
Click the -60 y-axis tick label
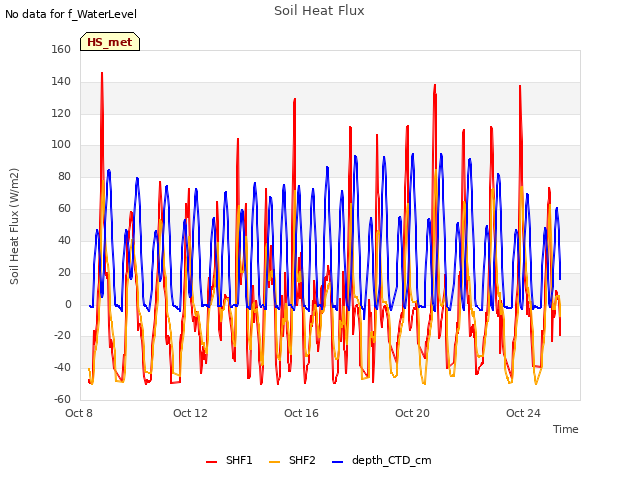pos(63,399)
